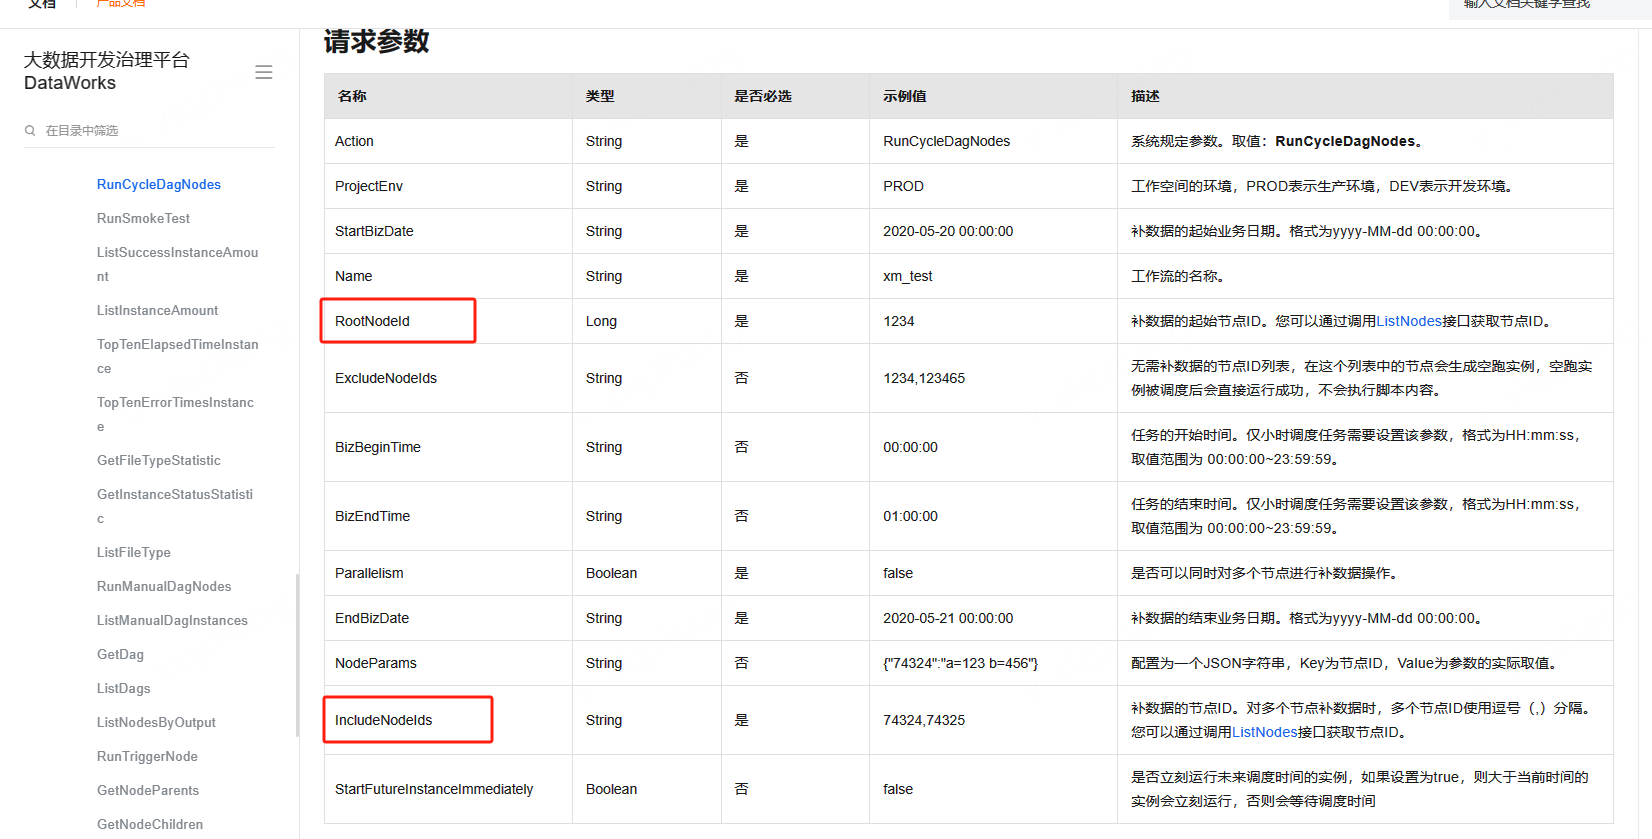Click the search magnifier icon in the sidebar

coord(30,130)
